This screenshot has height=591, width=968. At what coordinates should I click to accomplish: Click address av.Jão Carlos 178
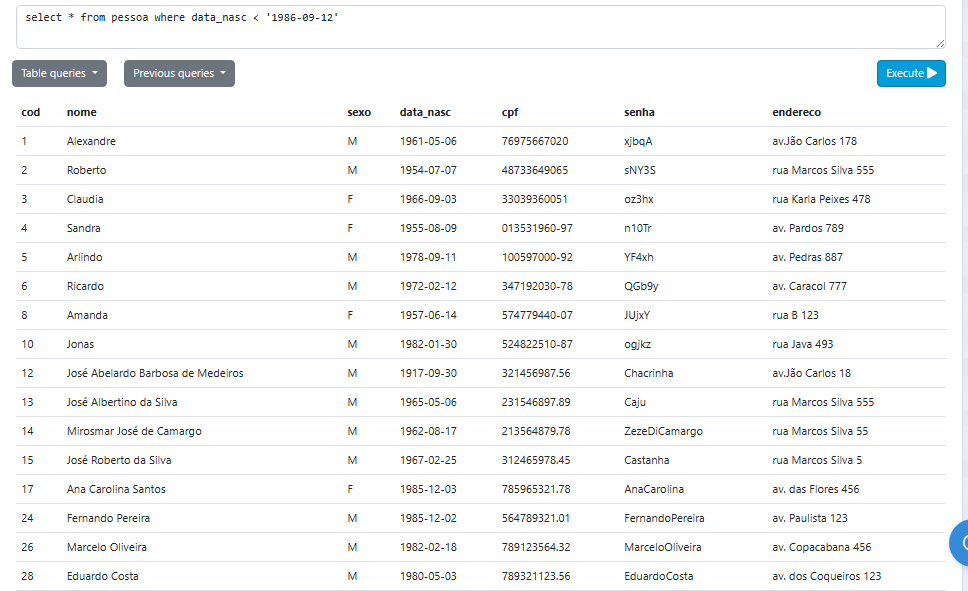pyautogui.click(x=814, y=141)
